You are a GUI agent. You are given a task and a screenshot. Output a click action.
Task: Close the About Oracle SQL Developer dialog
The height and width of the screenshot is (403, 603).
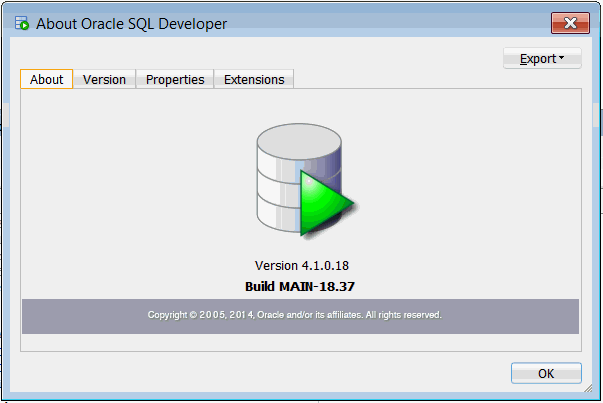pos(570,23)
